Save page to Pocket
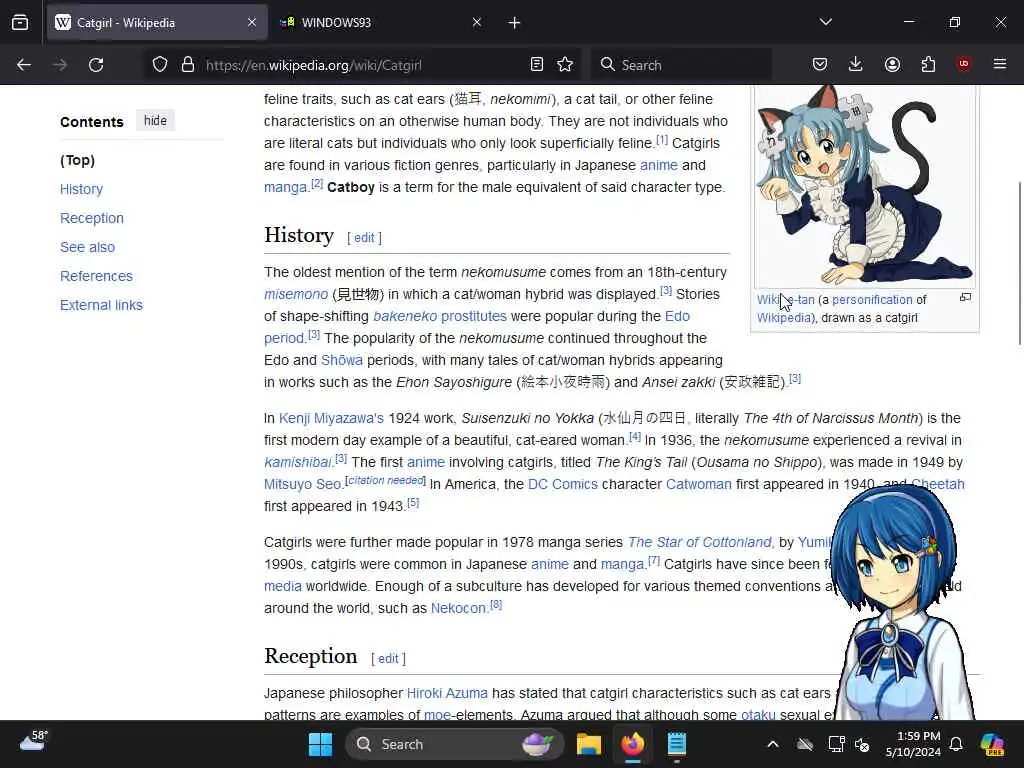The image size is (1024, 768). coord(820,65)
